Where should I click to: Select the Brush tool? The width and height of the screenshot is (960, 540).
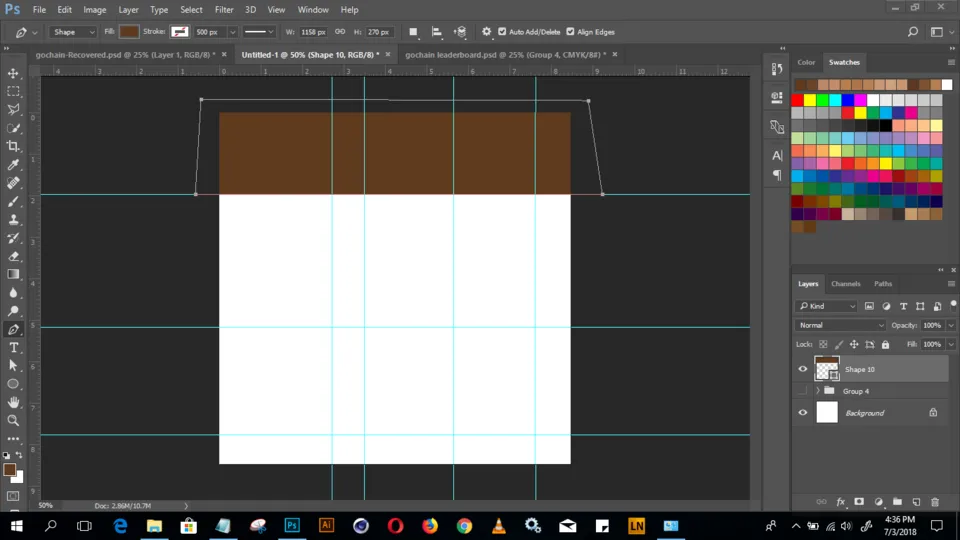coord(13,201)
